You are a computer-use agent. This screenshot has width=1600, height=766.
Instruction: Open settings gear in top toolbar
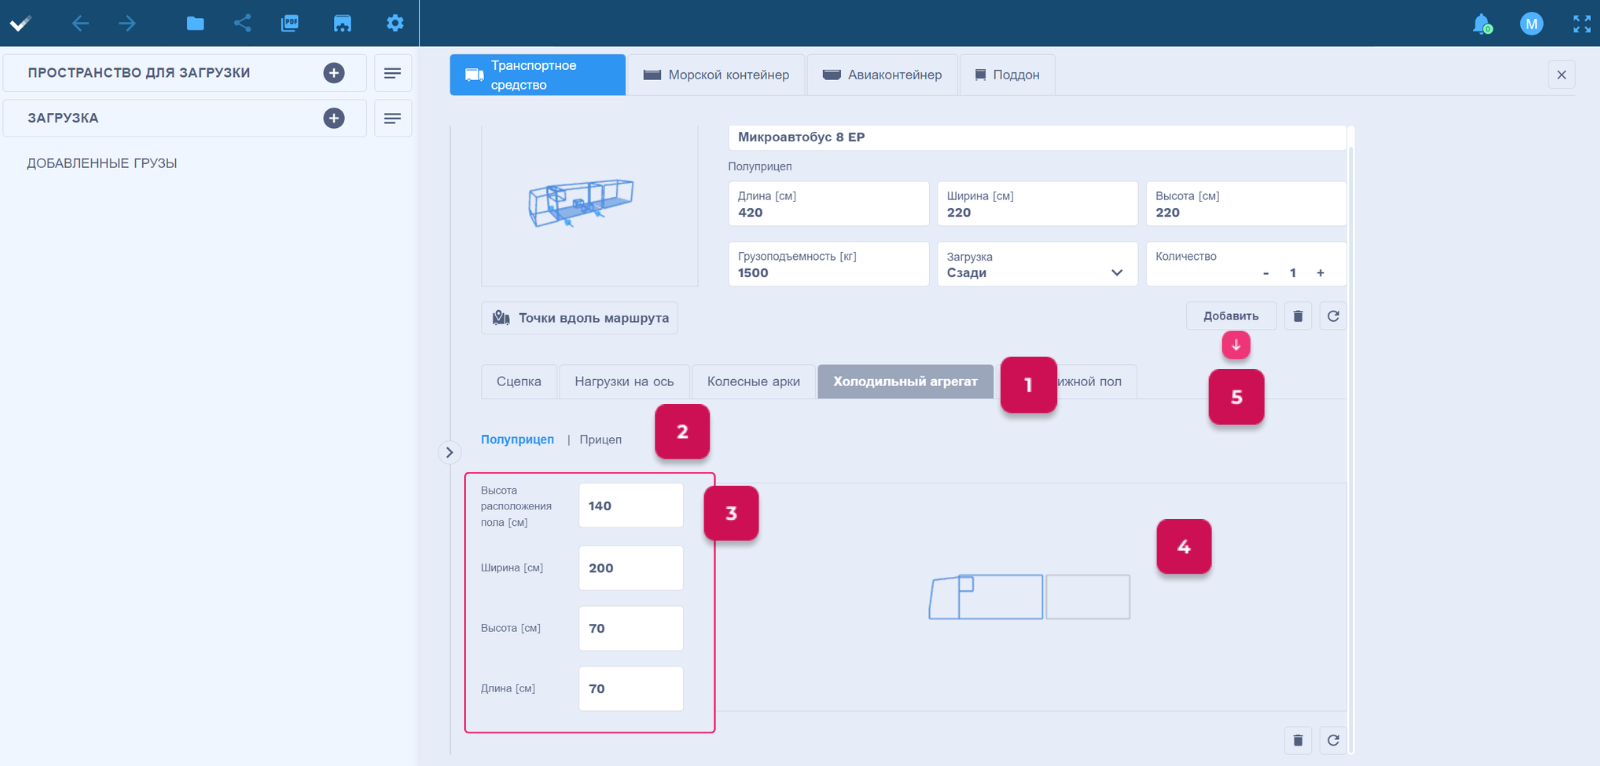tap(395, 23)
